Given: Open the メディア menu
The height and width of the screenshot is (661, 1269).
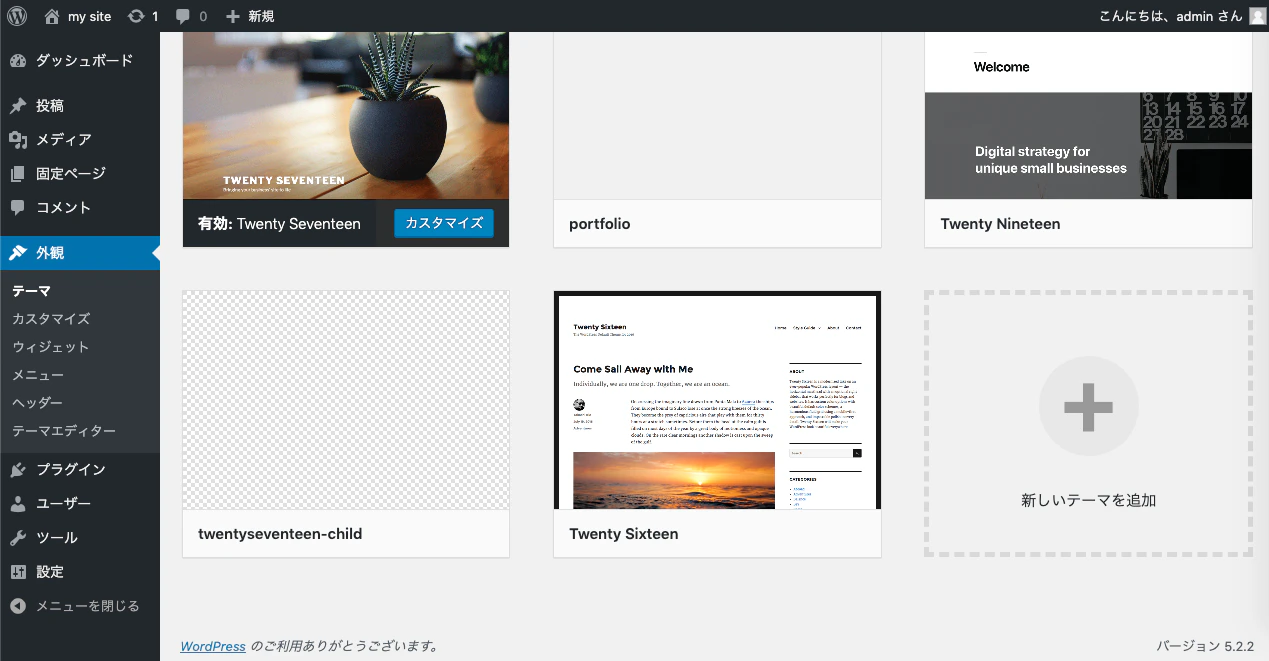Looking at the screenshot, I should point(80,140).
